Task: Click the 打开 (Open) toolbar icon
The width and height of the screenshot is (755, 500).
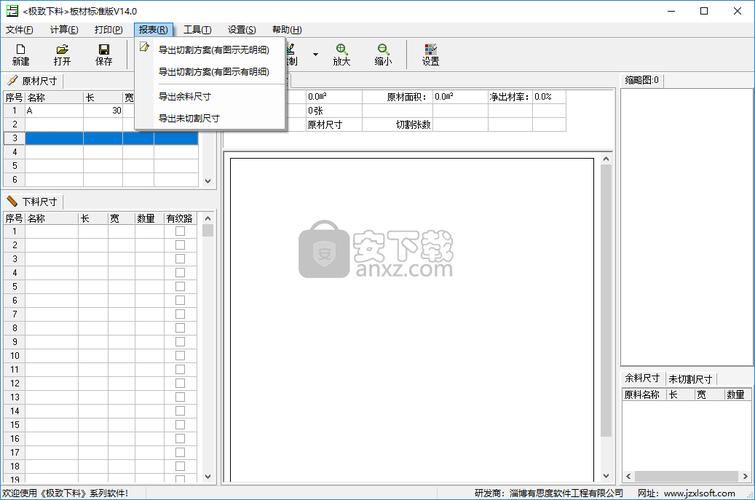Action: point(62,54)
